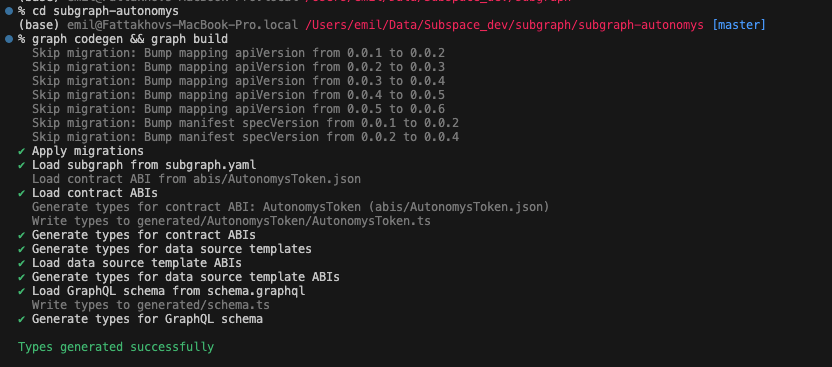Click the emil@Fattakhovs-MacBook-Pro.local hostname text
832x367 pixels.
[183, 25]
